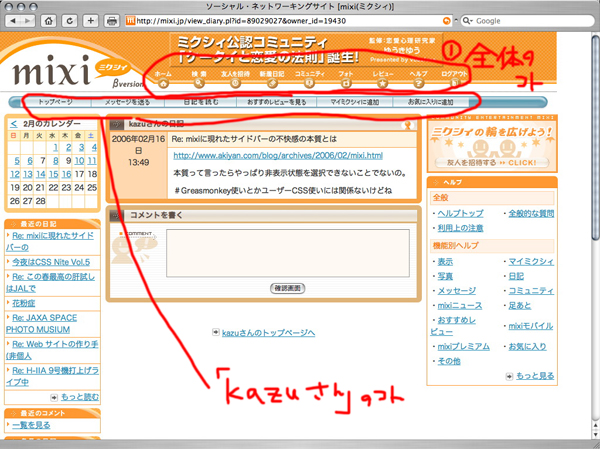
Task: Click the 確認画面 confirm button
Action: tap(288, 288)
